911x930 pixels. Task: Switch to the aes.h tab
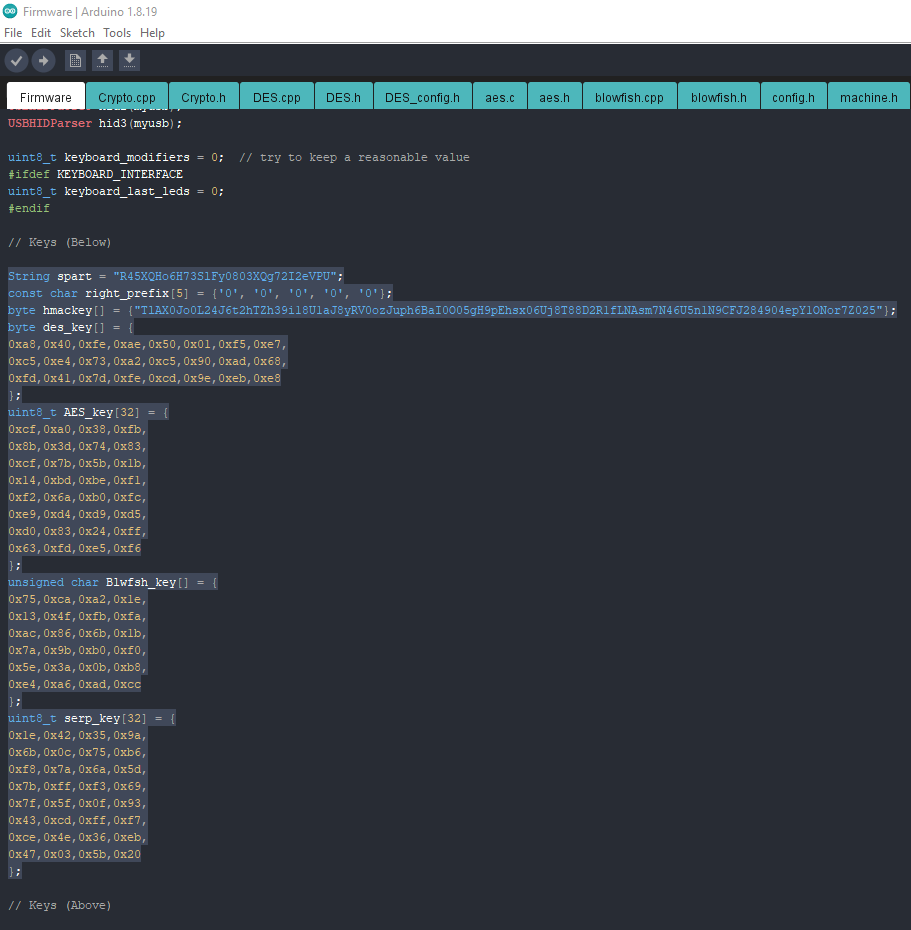pos(555,97)
